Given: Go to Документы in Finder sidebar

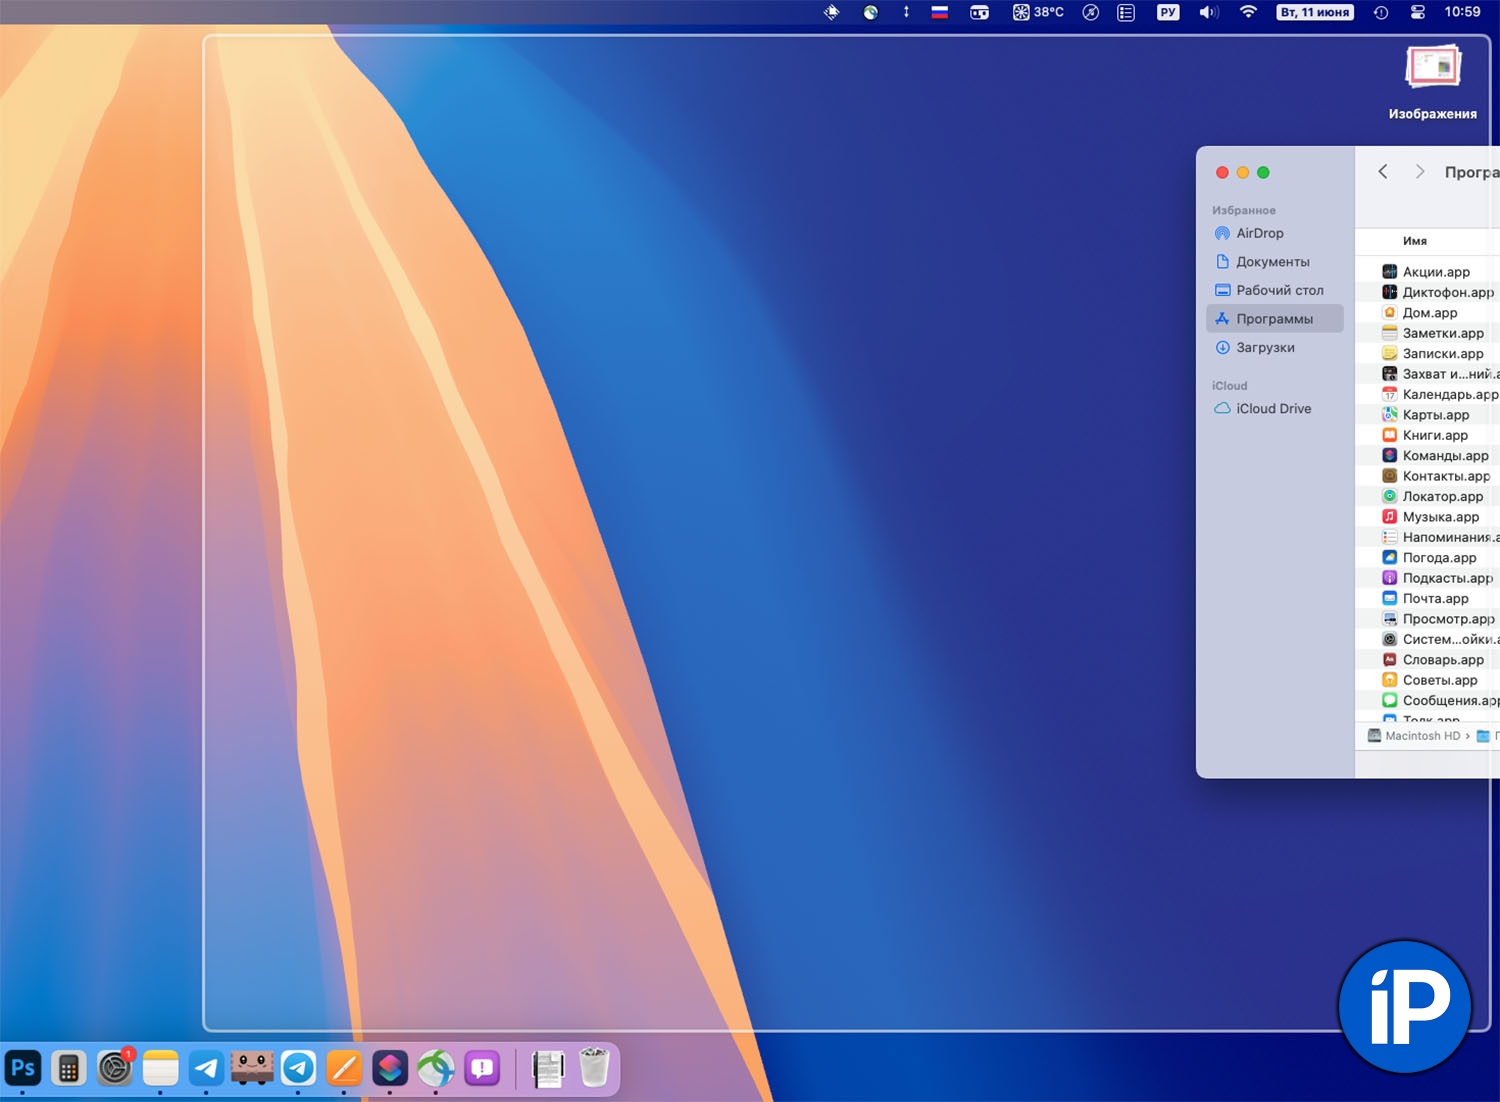Looking at the screenshot, I should coord(1272,262).
